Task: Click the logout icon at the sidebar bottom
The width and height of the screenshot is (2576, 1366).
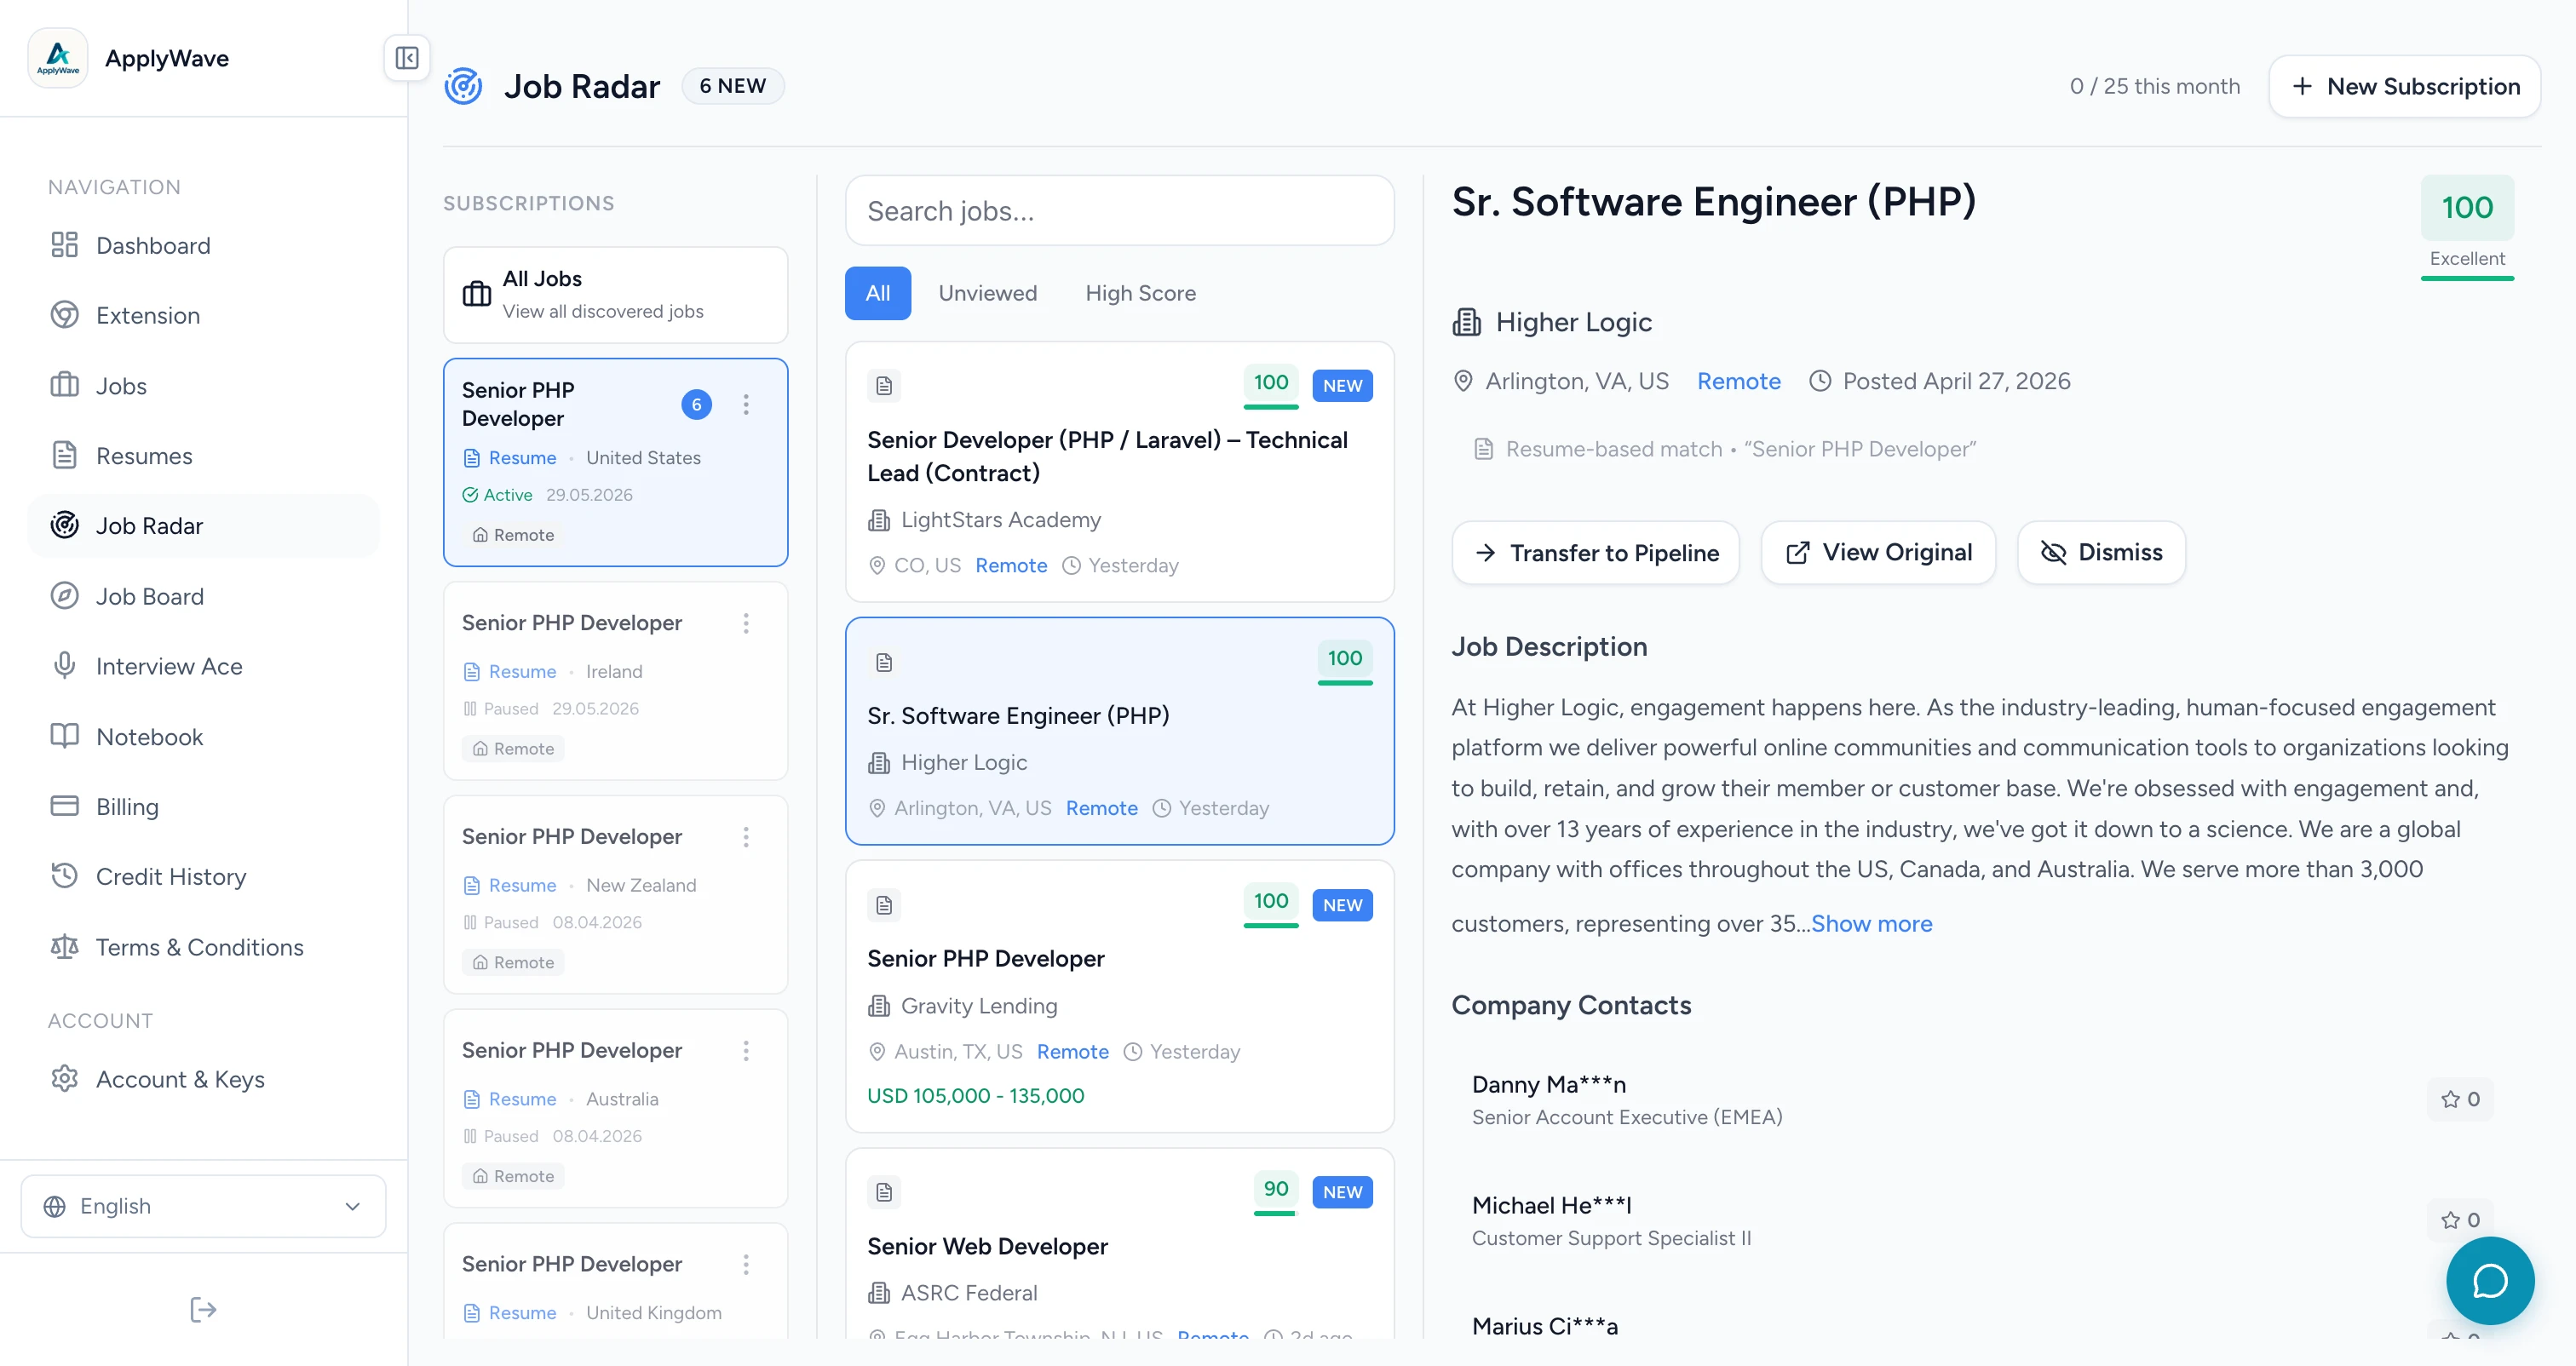Action: point(203,1309)
